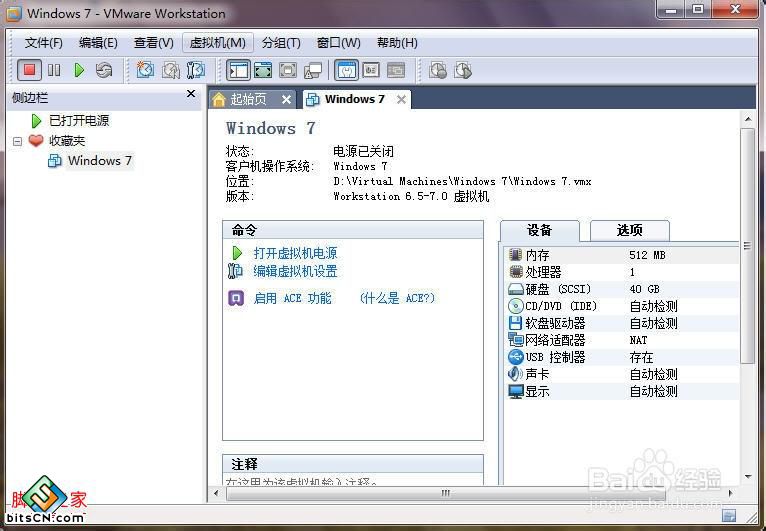Open the 帮助(H) menu
Screen dimensions: 766x531
[397, 43]
